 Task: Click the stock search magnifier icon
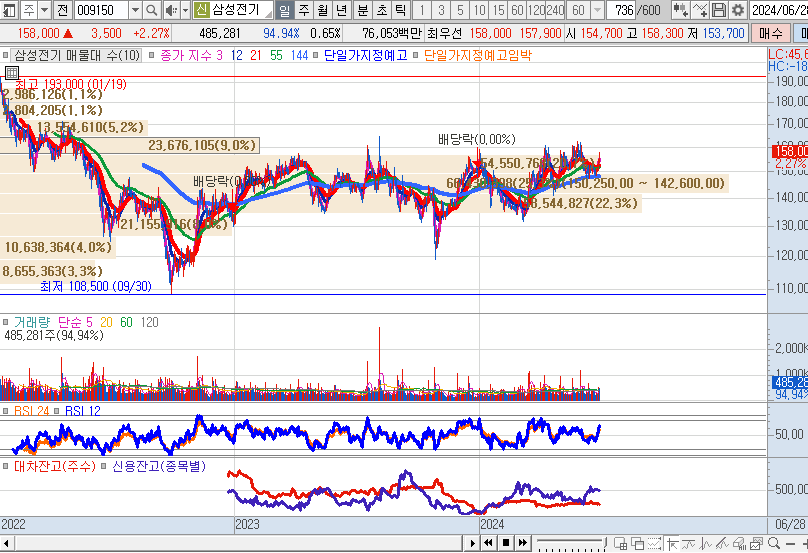(x=152, y=10)
